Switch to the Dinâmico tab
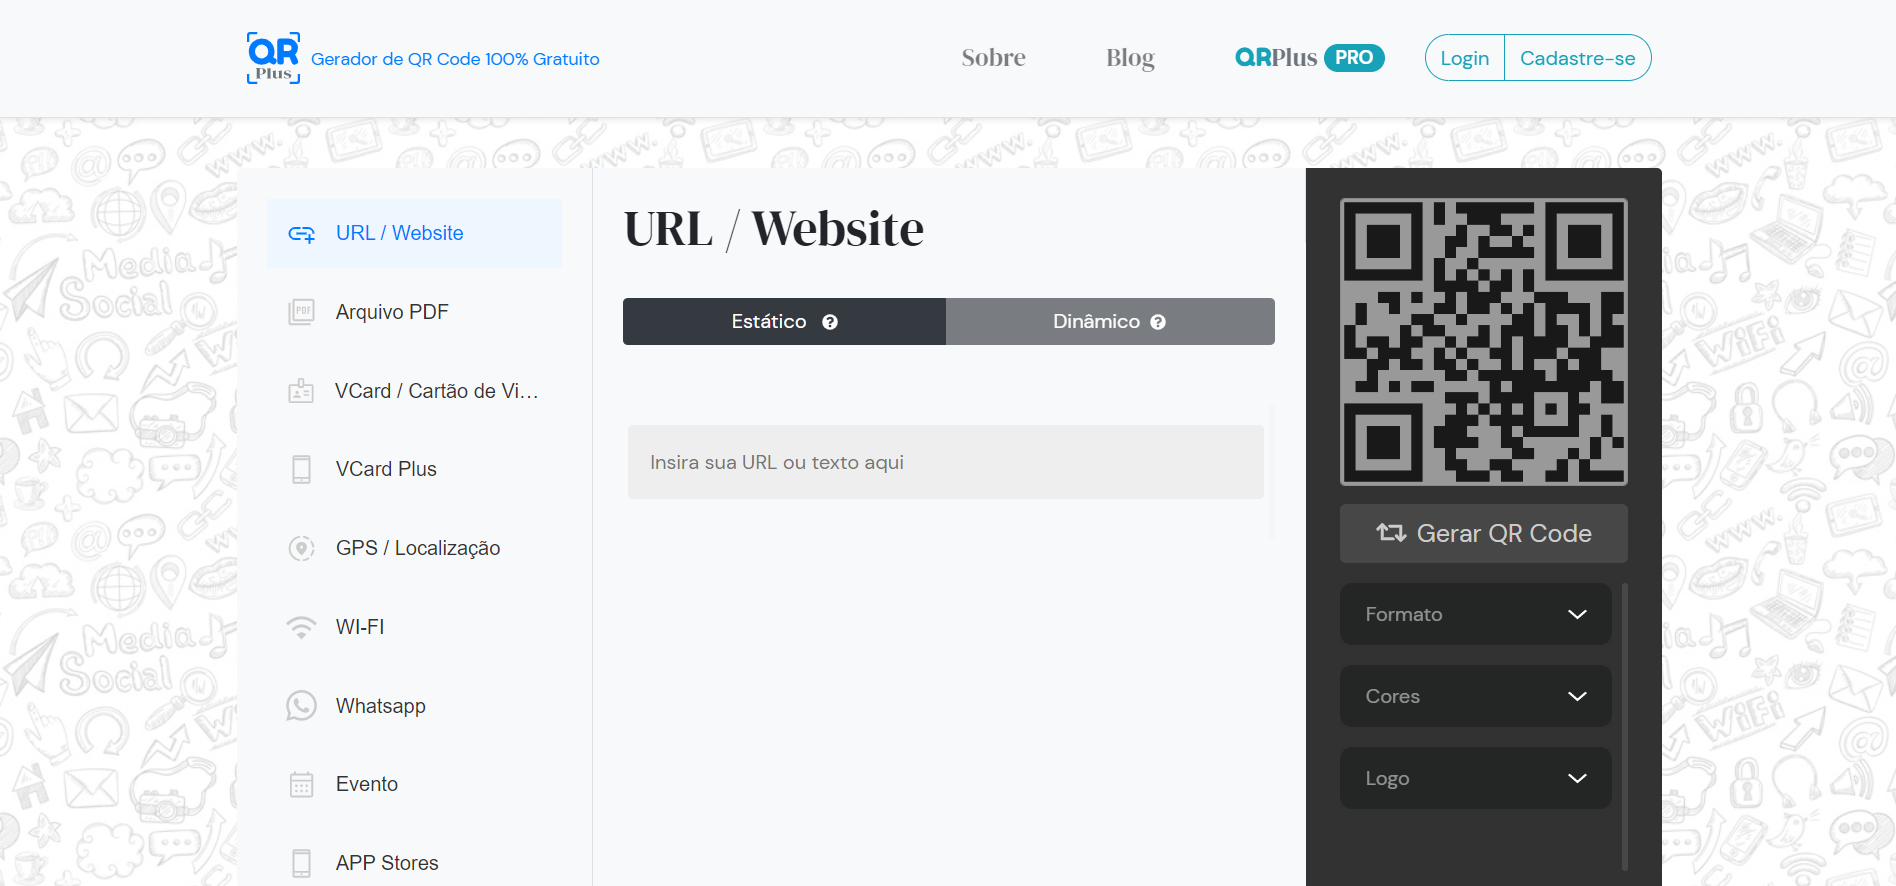The width and height of the screenshot is (1896, 886). 1110,321
